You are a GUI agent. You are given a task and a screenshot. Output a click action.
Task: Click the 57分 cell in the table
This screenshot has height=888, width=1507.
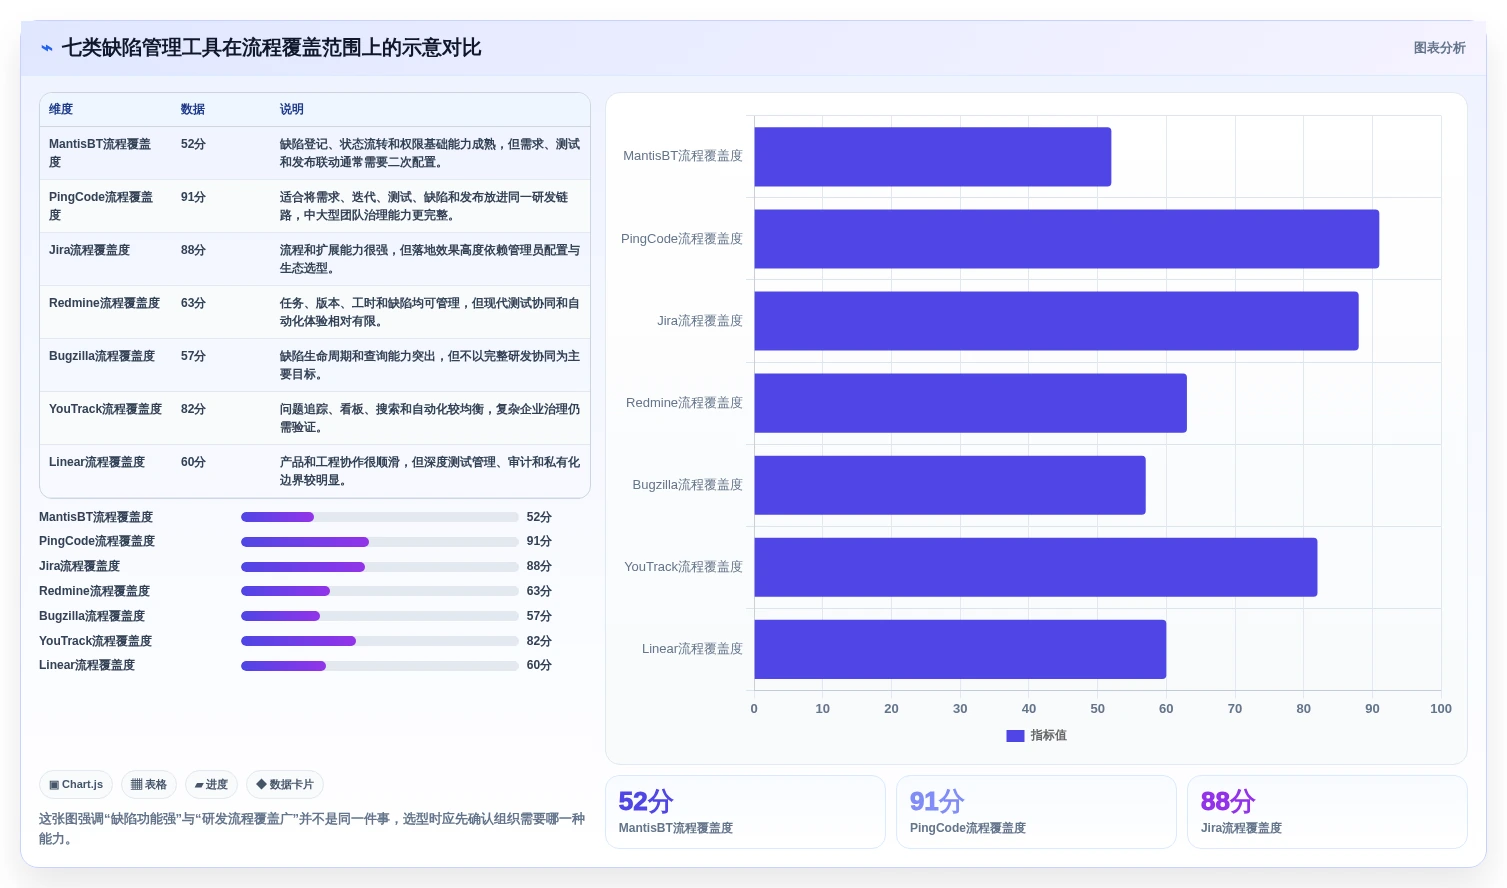click(193, 356)
